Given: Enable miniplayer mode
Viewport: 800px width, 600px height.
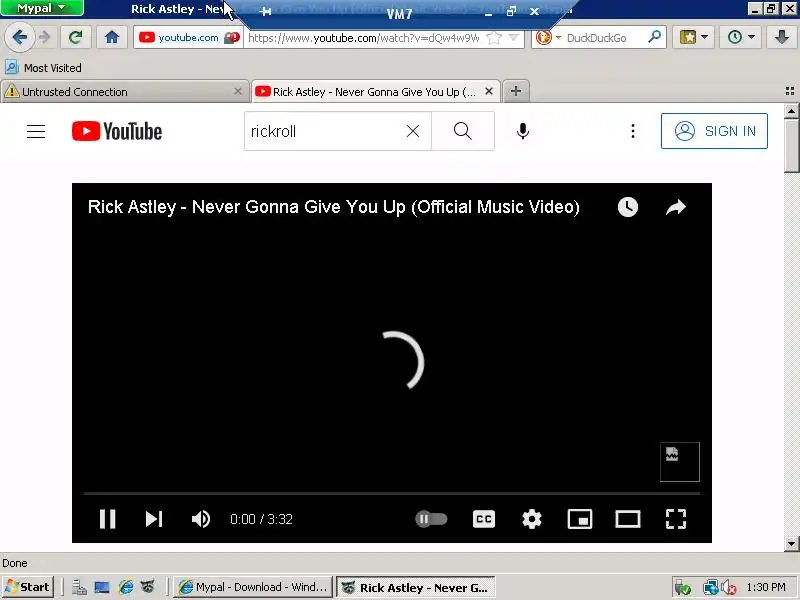Looking at the screenshot, I should point(580,519).
